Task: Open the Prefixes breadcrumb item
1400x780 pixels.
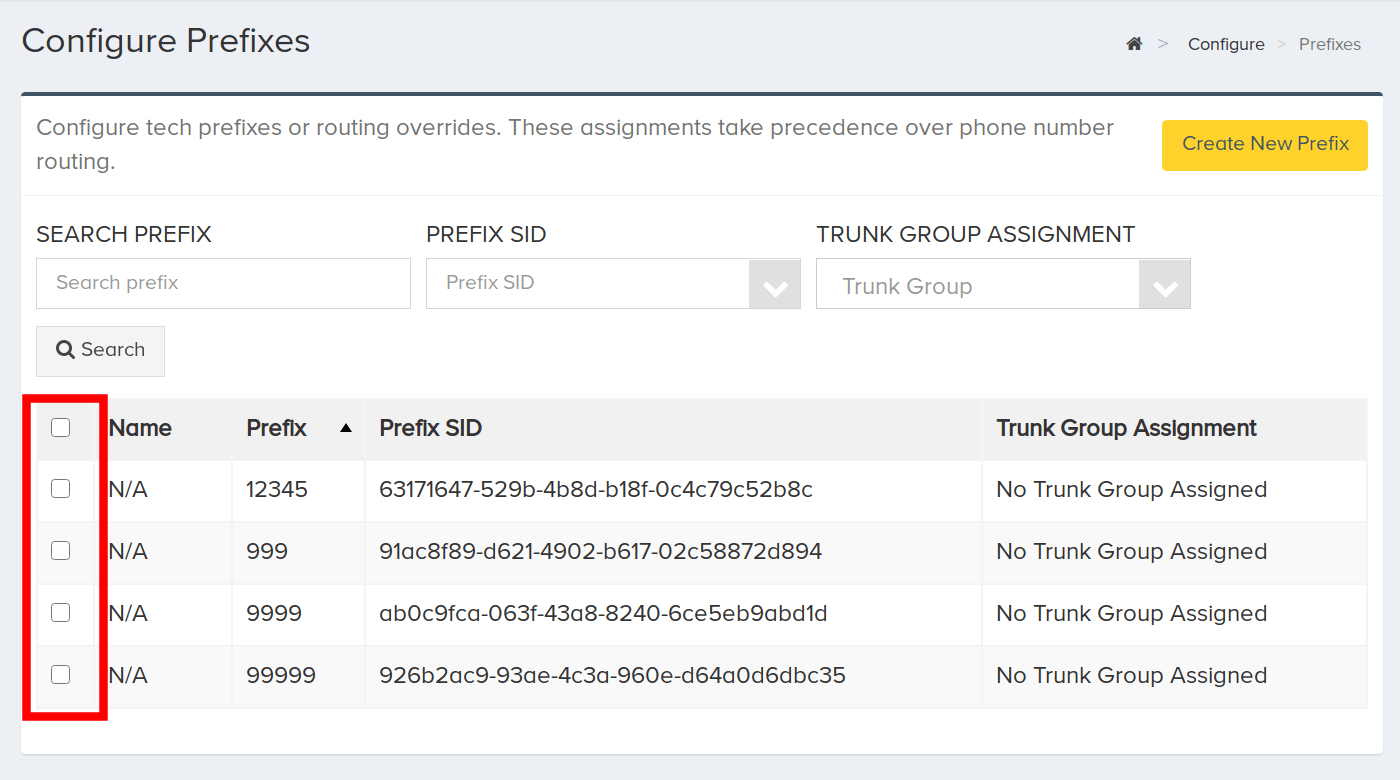Action: point(1330,44)
